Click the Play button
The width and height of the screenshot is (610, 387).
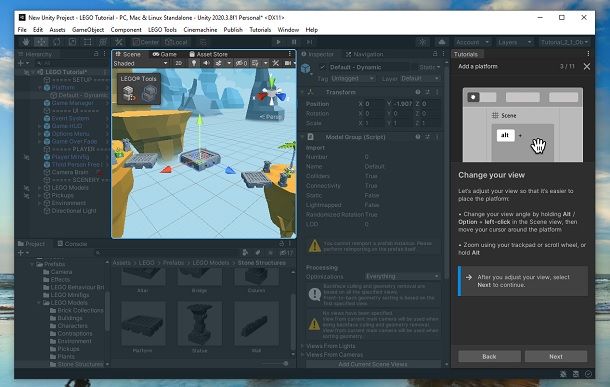279,42
